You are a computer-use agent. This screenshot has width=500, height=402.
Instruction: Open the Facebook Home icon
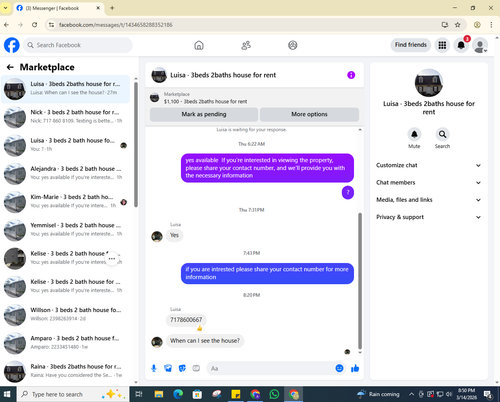click(x=199, y=45)
